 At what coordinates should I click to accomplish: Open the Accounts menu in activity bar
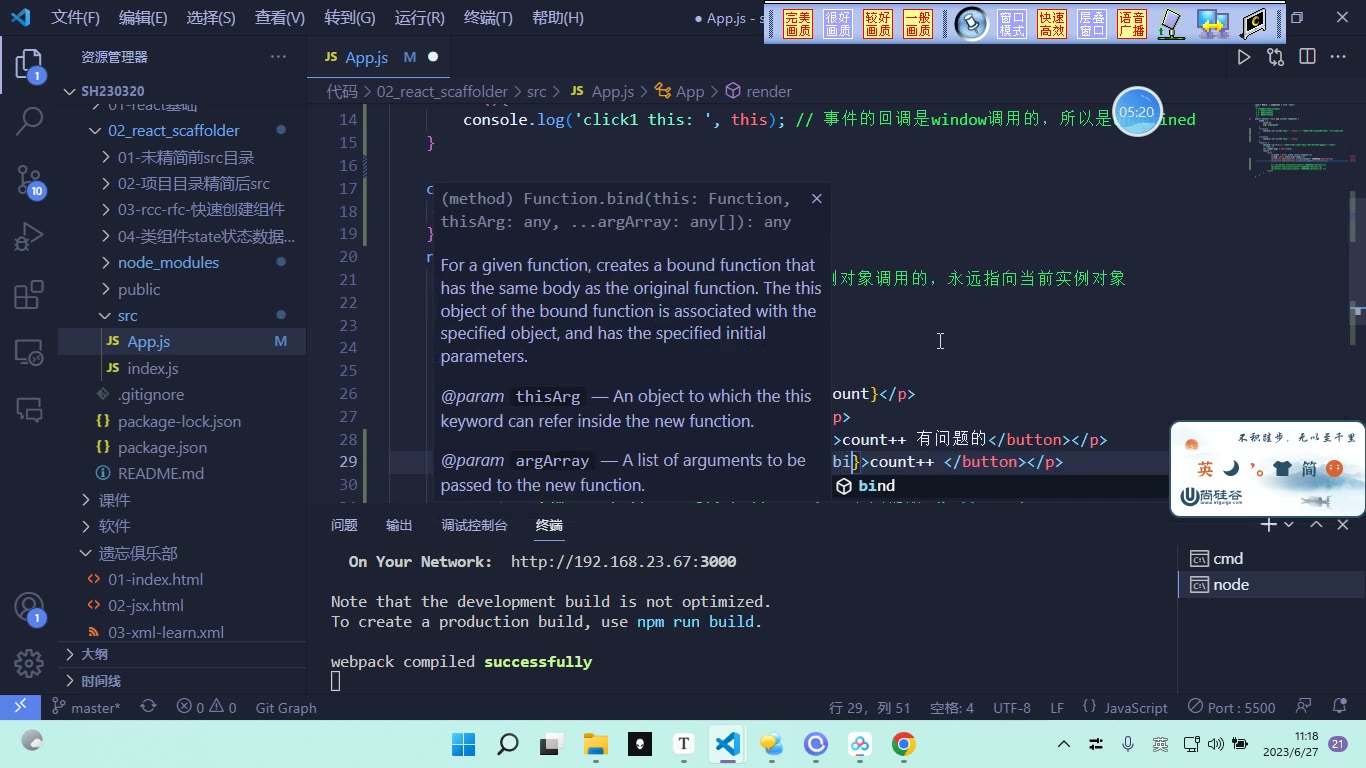click(29, 607)
